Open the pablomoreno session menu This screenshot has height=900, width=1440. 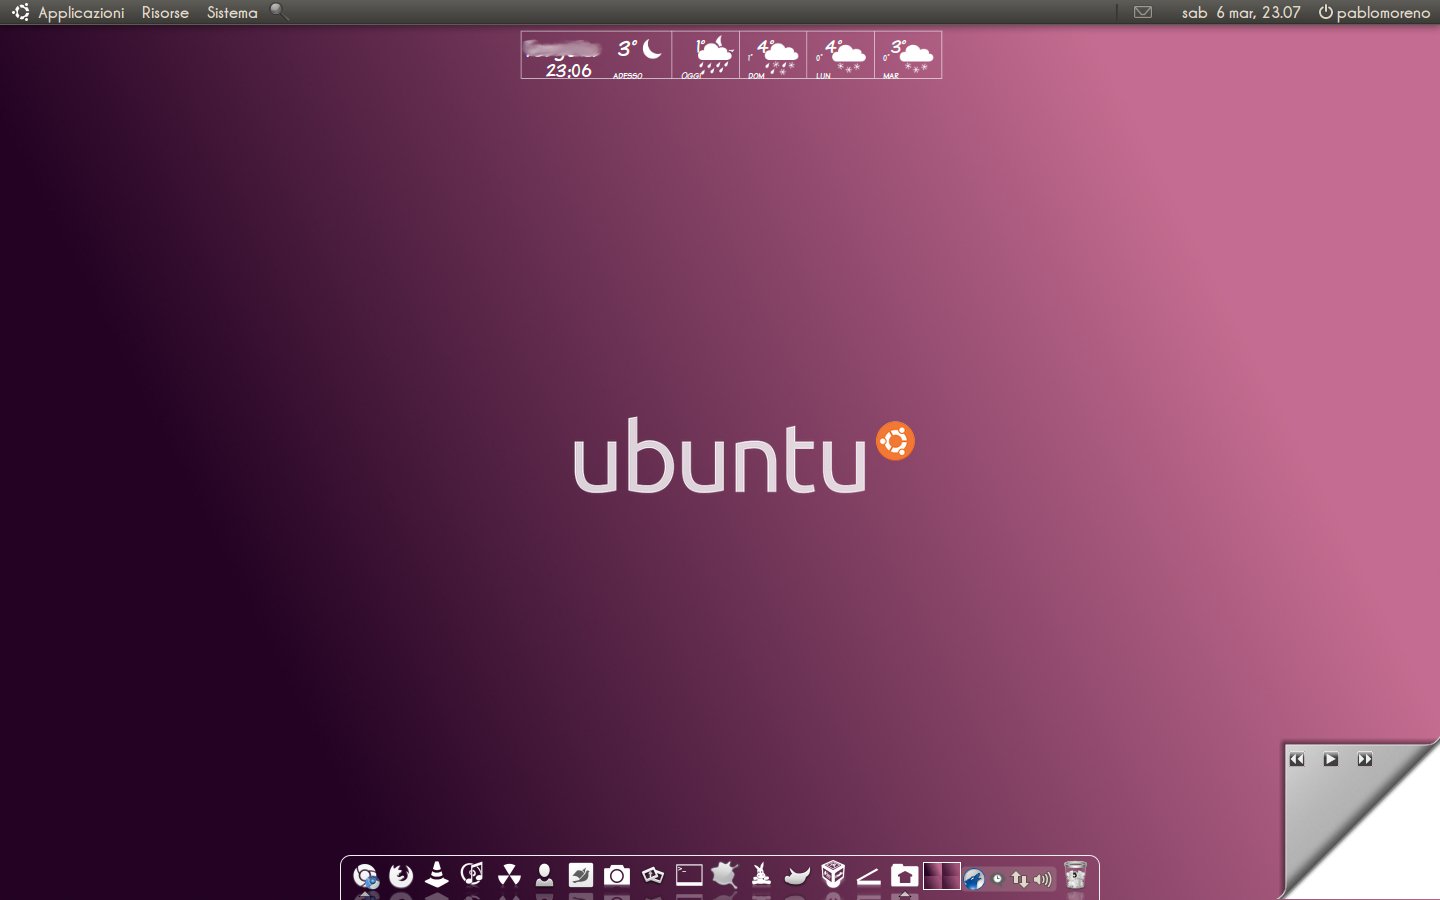(x=1374, y=12)
